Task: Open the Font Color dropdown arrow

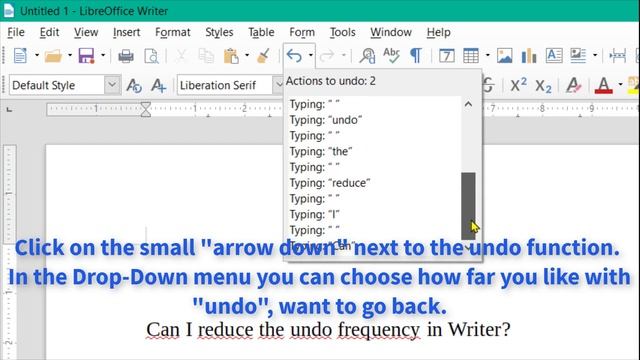Action: click(x=620, y=85)
